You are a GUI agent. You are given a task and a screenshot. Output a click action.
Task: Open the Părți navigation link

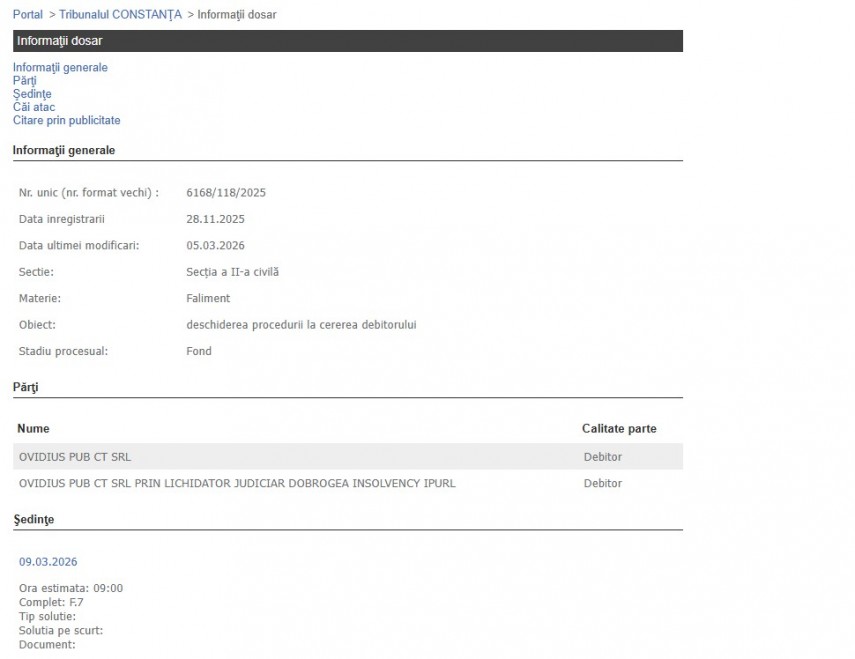point(25,81)
